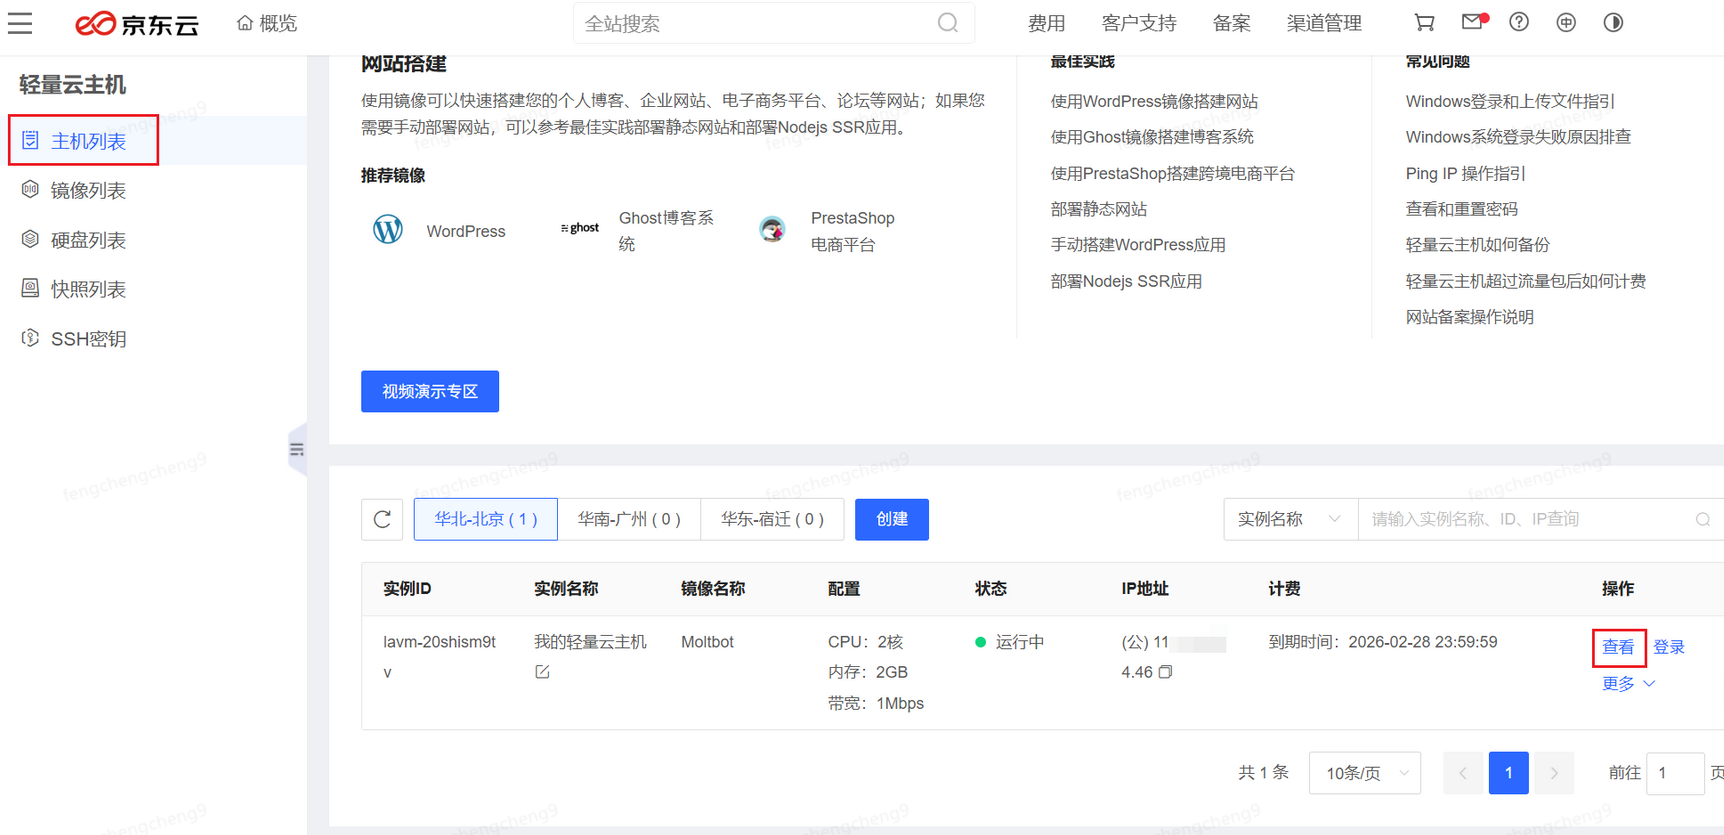Click the 全站搜索 search field
The height and width of the screenshot is (835, 1724).
[x=760, y=23]
